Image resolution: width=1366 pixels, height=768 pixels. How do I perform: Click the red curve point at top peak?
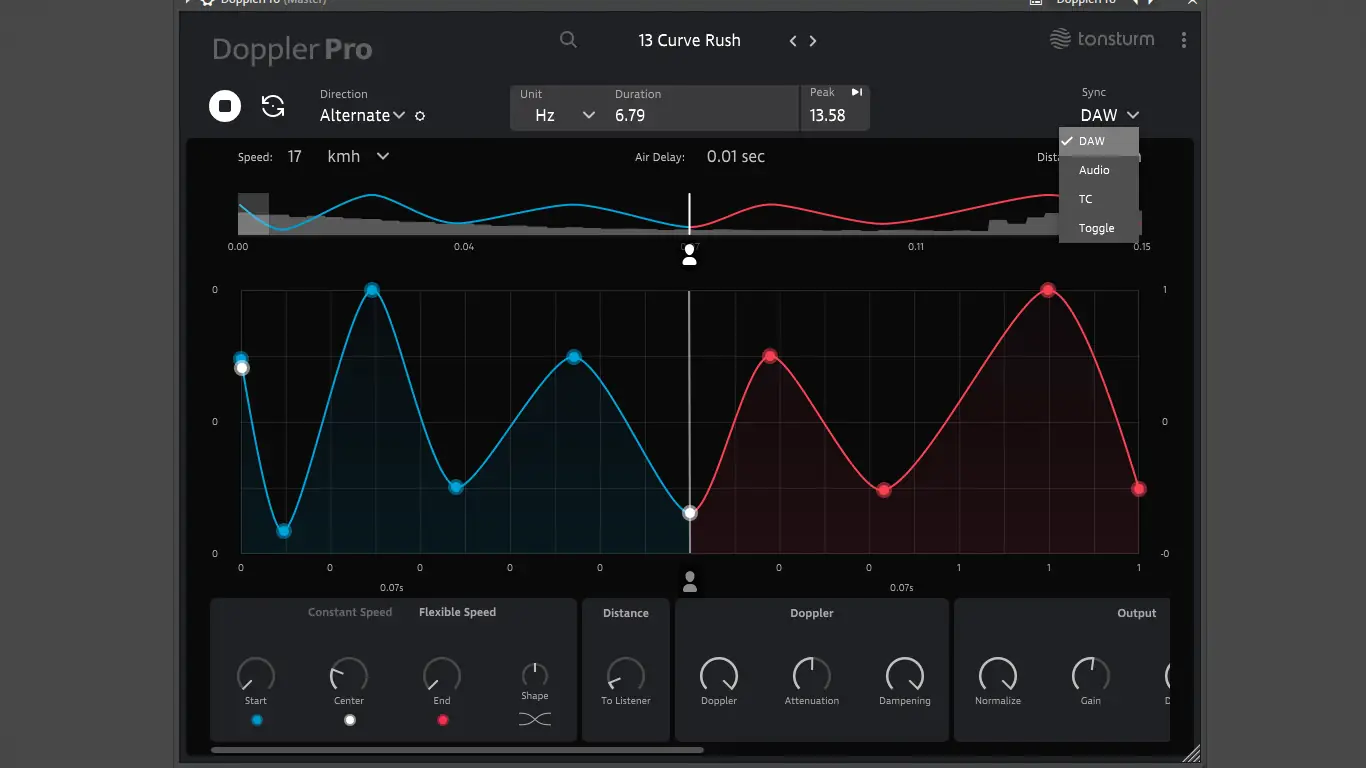coord(1048,290)
